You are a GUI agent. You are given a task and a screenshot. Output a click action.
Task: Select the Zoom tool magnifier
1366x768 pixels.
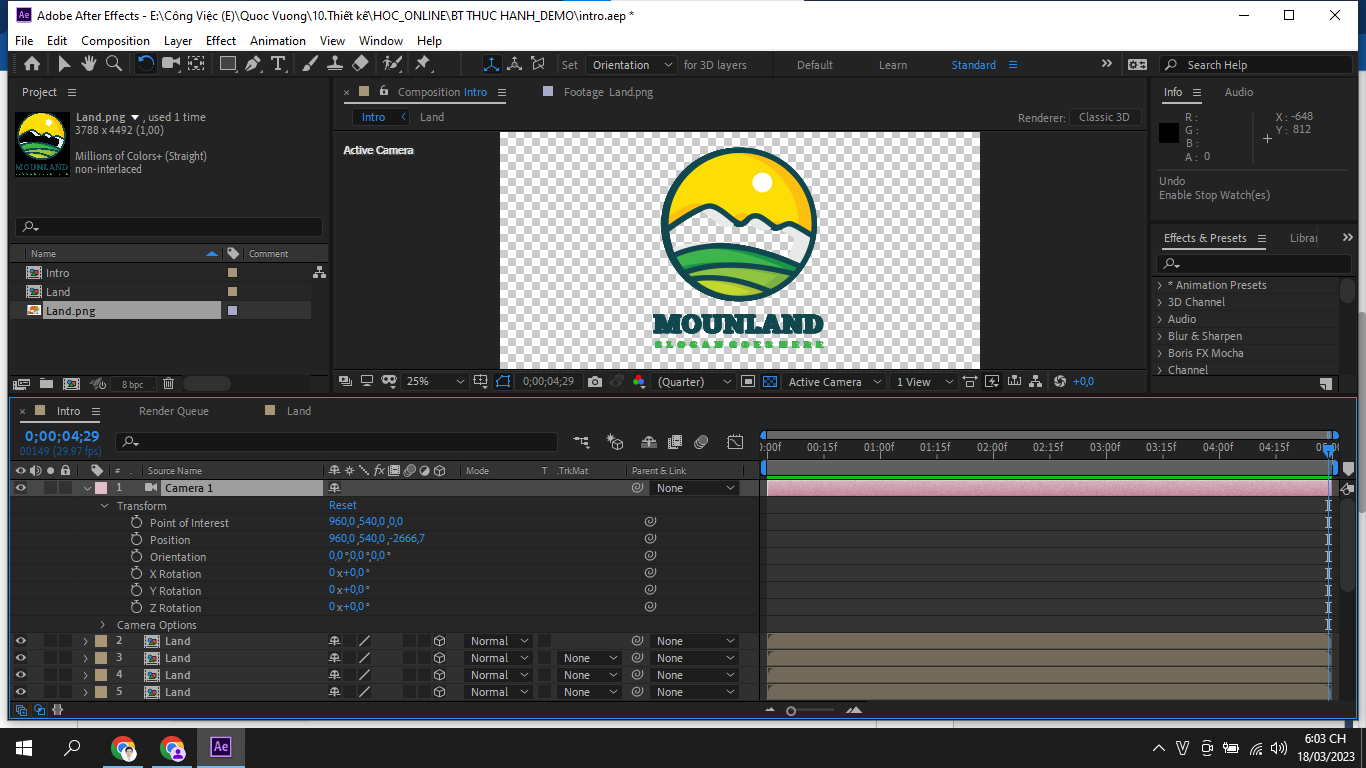tap(114, 64)
